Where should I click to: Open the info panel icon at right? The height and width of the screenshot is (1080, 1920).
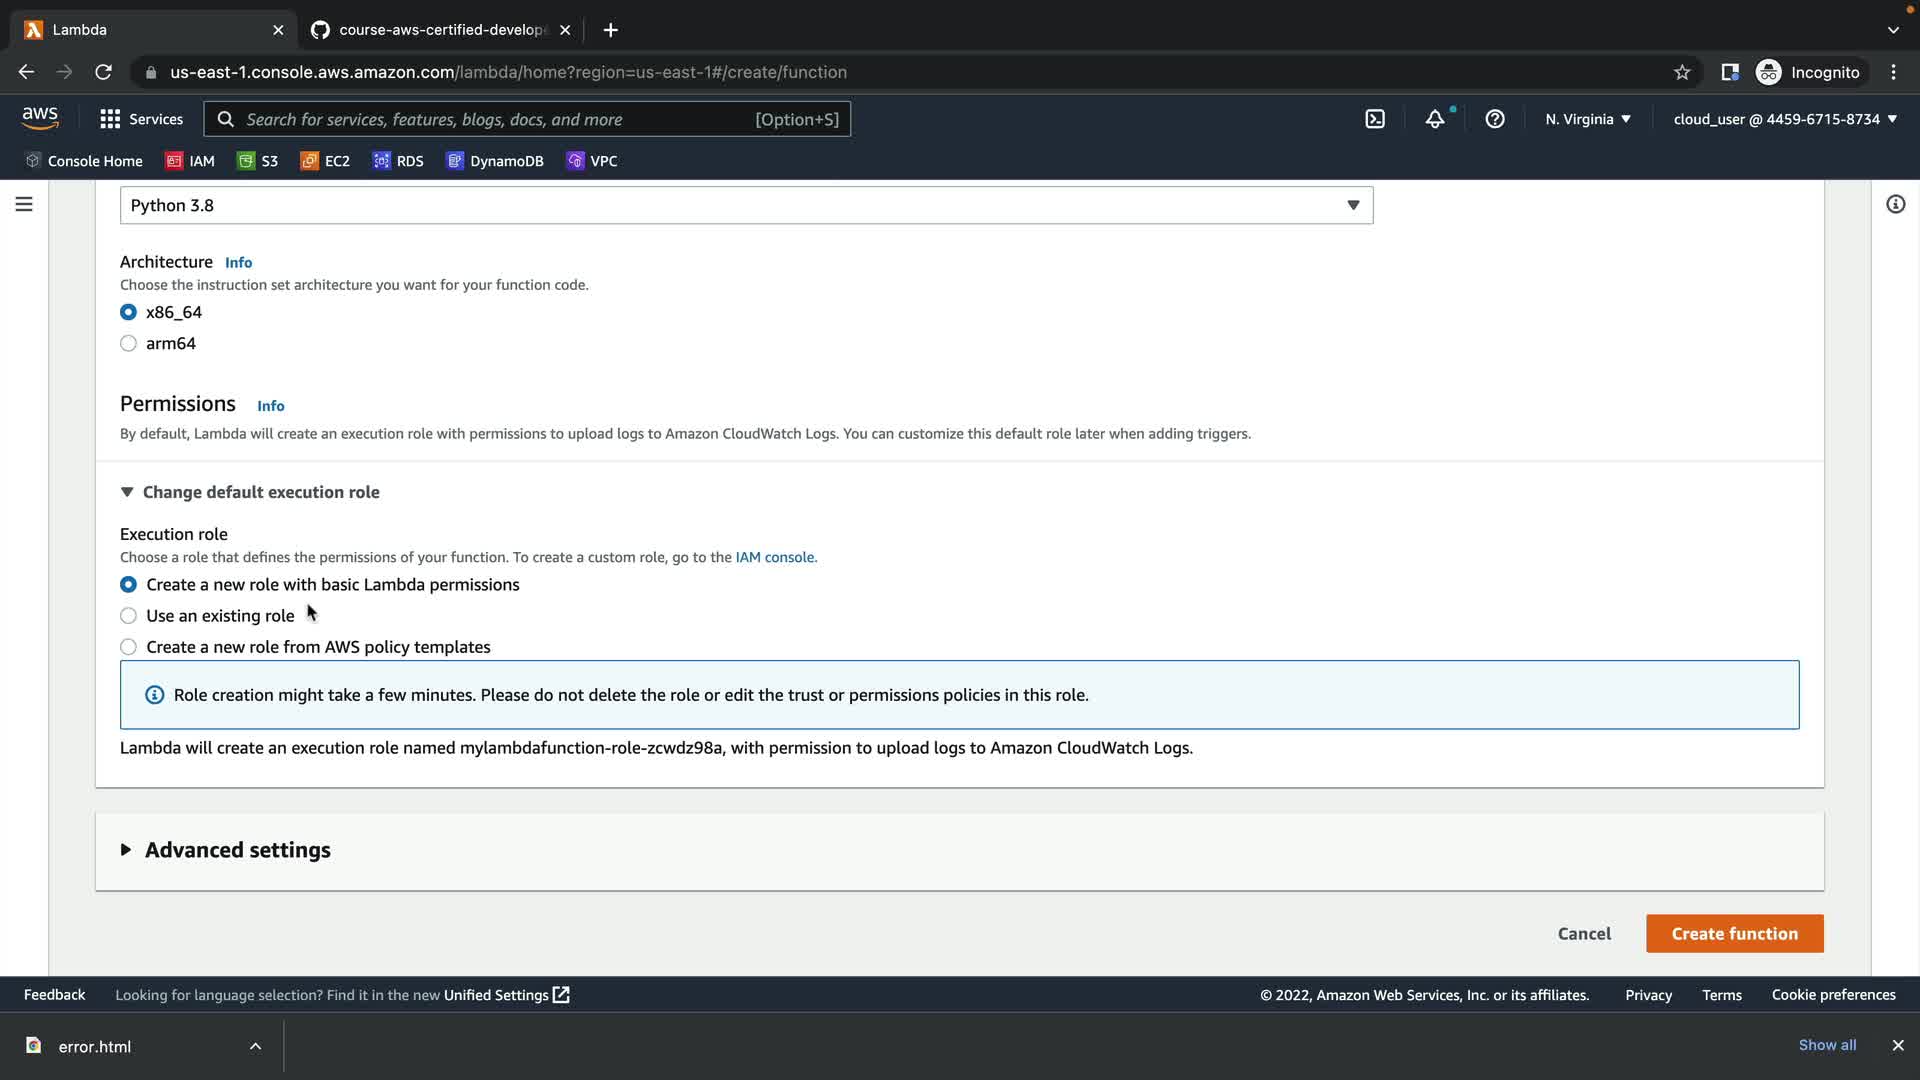pyautogui.click(x=1895, y=204)
